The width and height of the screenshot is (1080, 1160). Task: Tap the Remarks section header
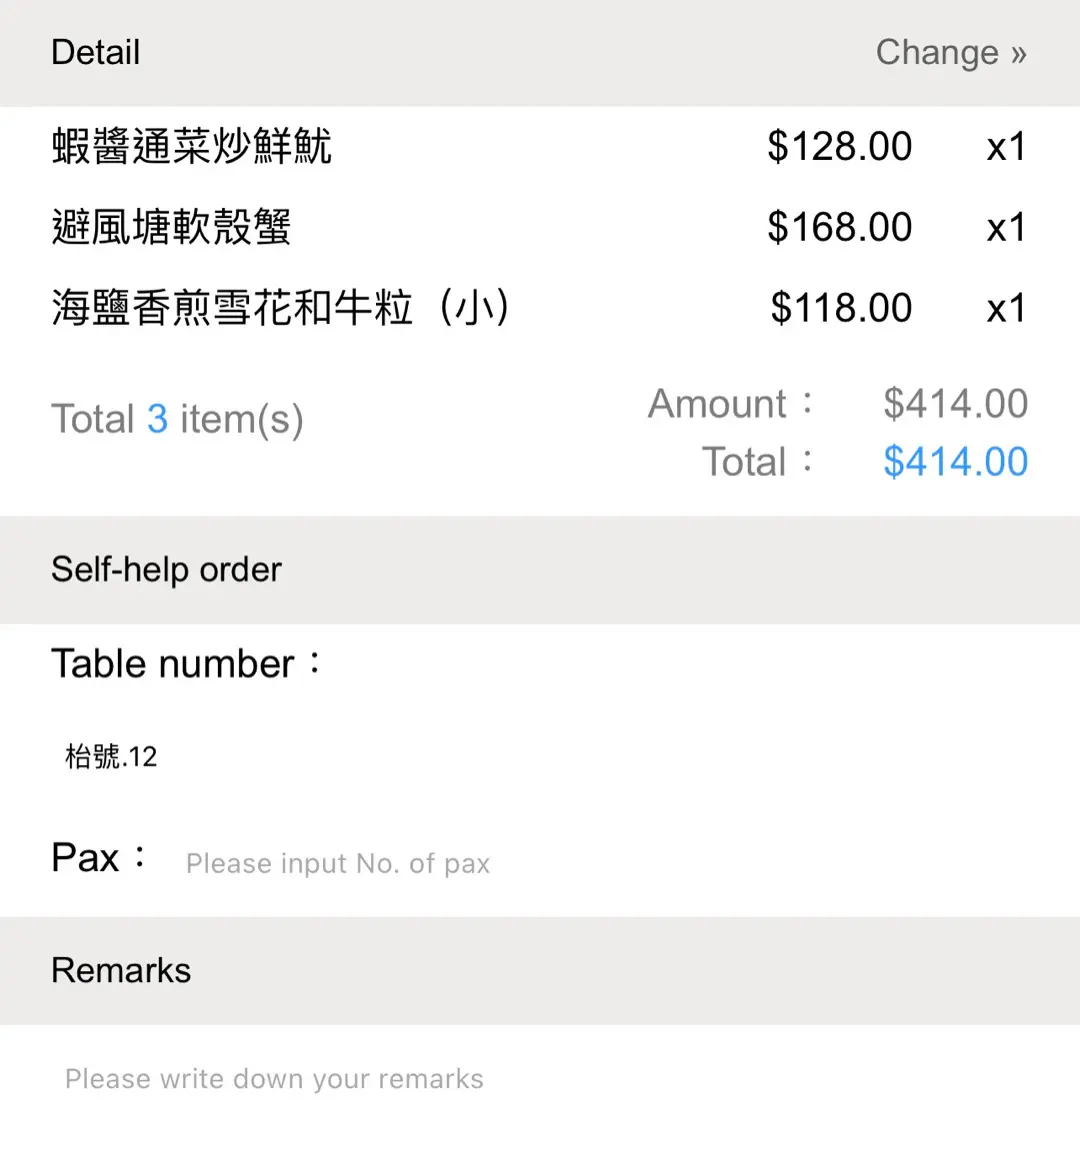point(121,971)
